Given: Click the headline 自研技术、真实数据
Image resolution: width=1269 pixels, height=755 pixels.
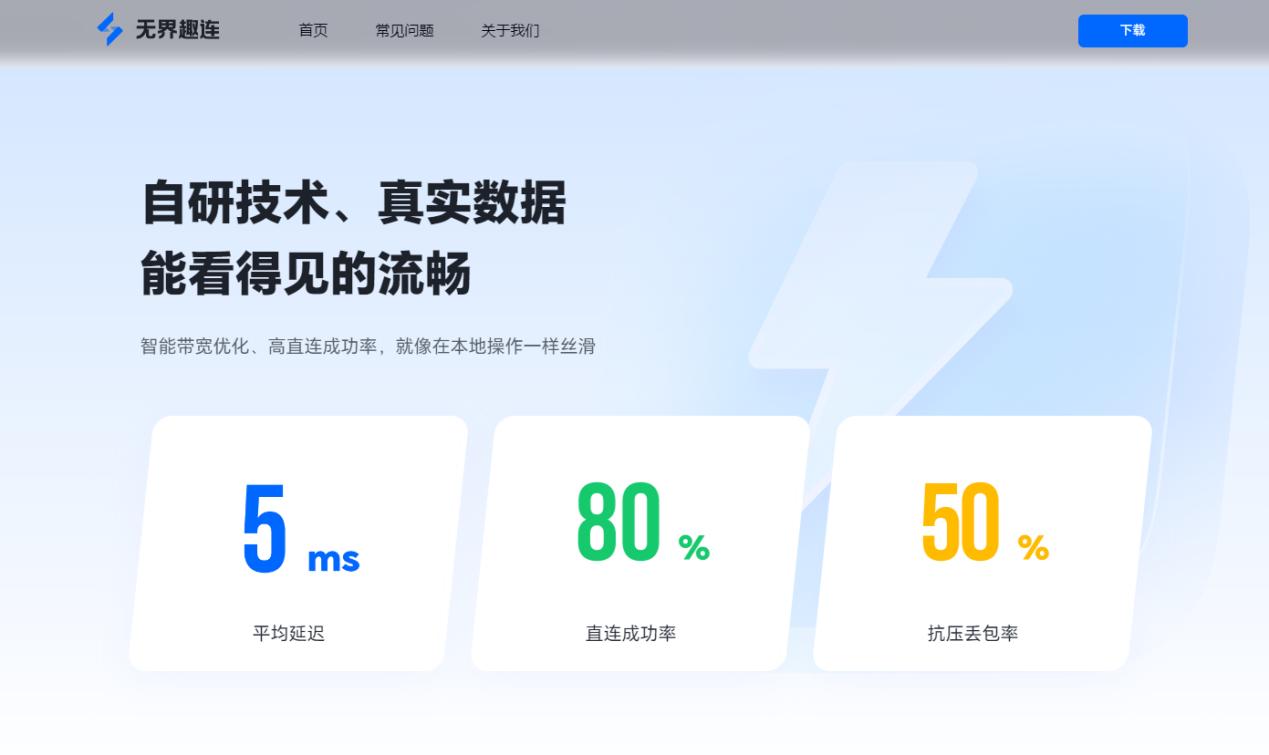Looking at the screenshot, I should (x=352, y=203).
